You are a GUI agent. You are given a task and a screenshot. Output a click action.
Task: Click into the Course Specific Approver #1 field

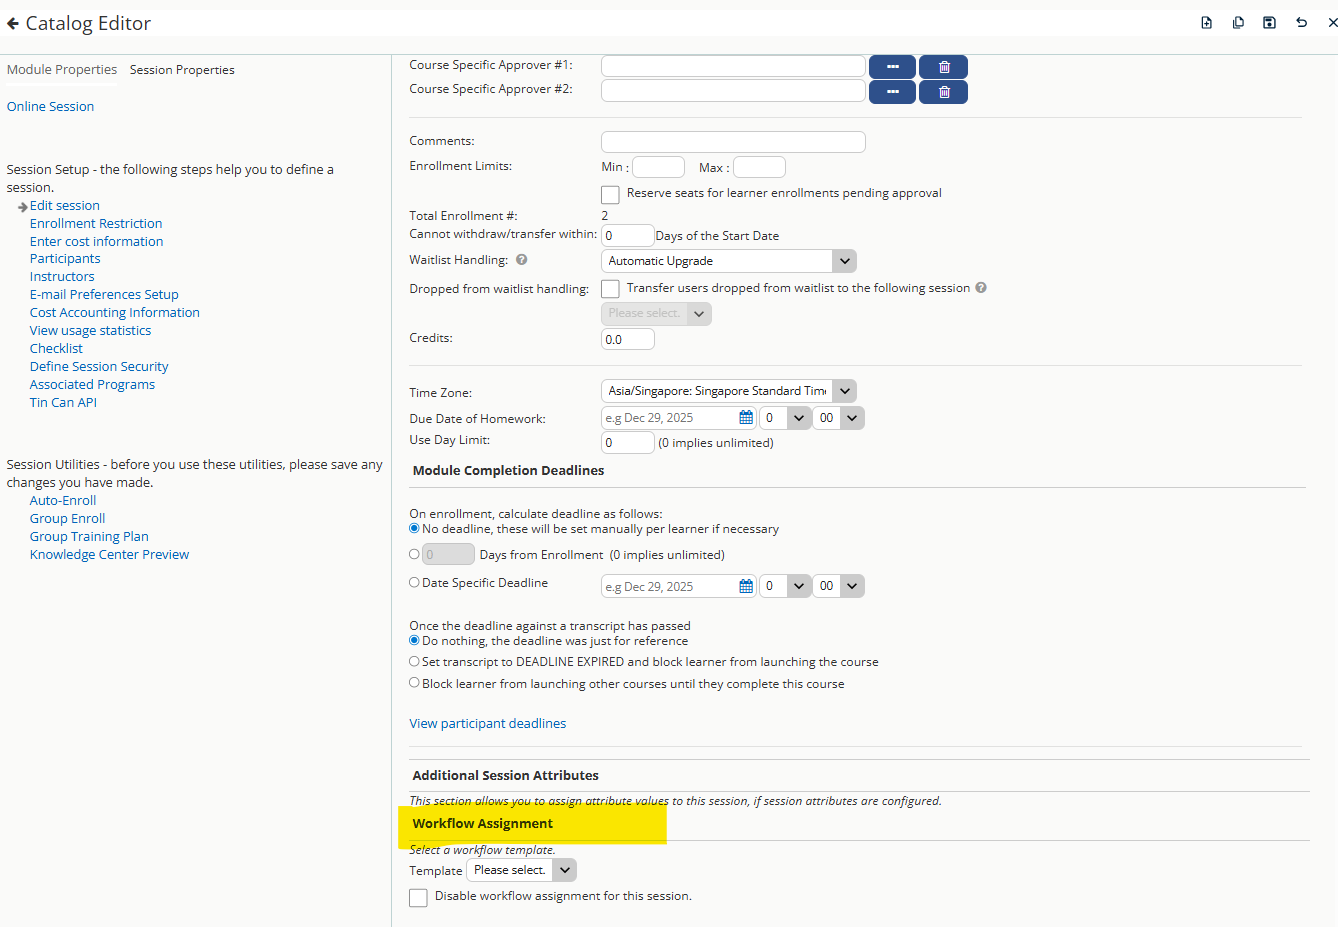point(733,66)
